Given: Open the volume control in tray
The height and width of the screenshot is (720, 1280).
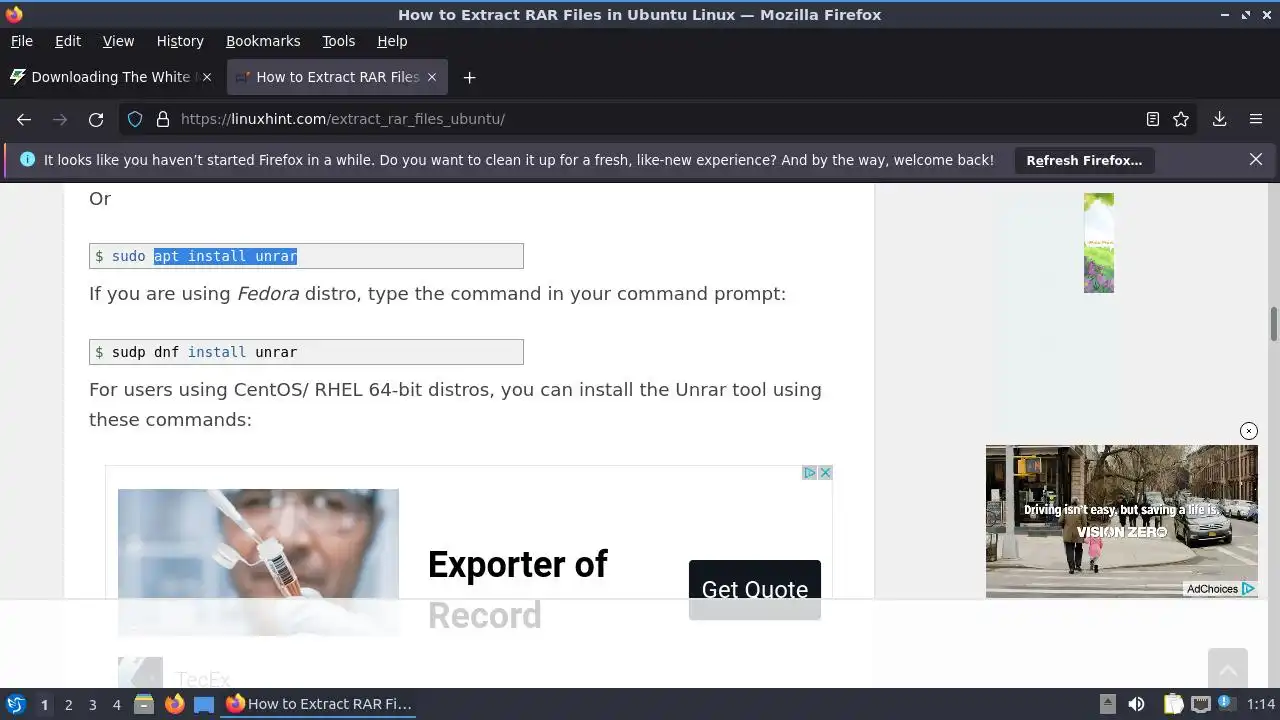Looking at the screenshot, I should (x=1136, y=704).
